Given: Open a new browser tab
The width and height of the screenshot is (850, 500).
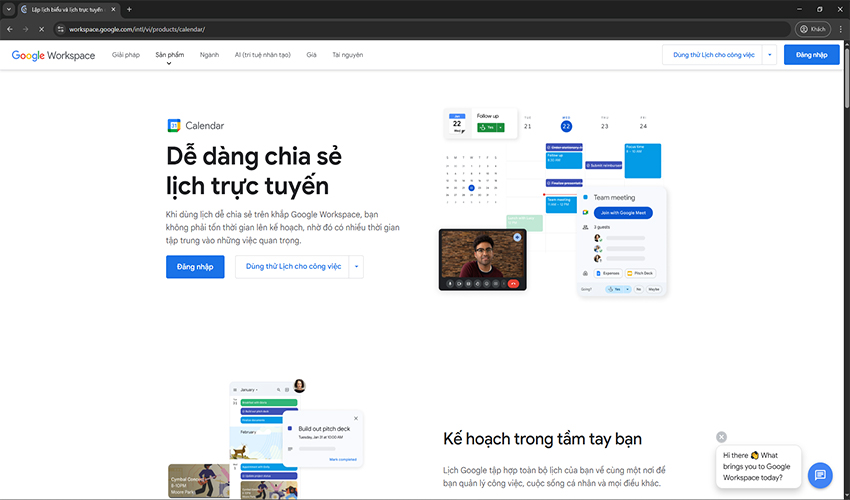Looking at the screenshot, I should pyautogui.click(x=129, y=9).
